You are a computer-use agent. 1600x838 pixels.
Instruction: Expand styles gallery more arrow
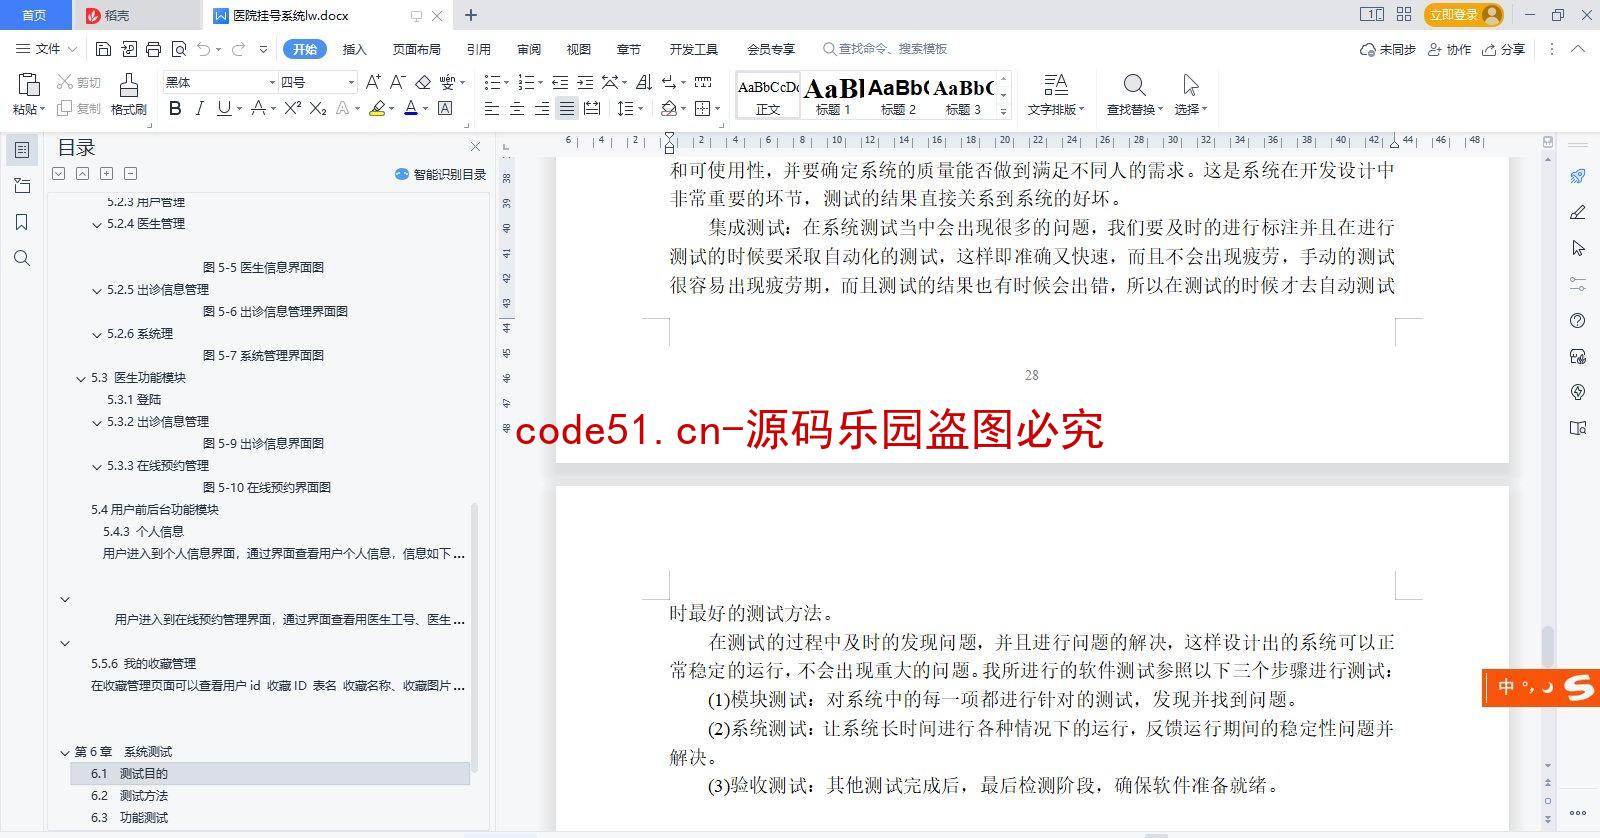pos(1004,112)
